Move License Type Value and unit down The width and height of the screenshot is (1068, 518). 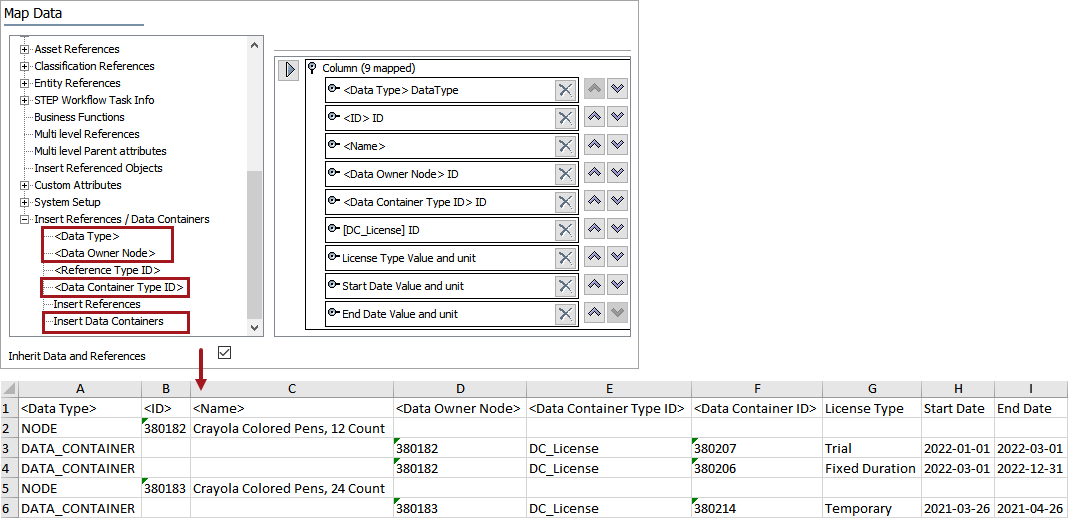pos(617,257)
